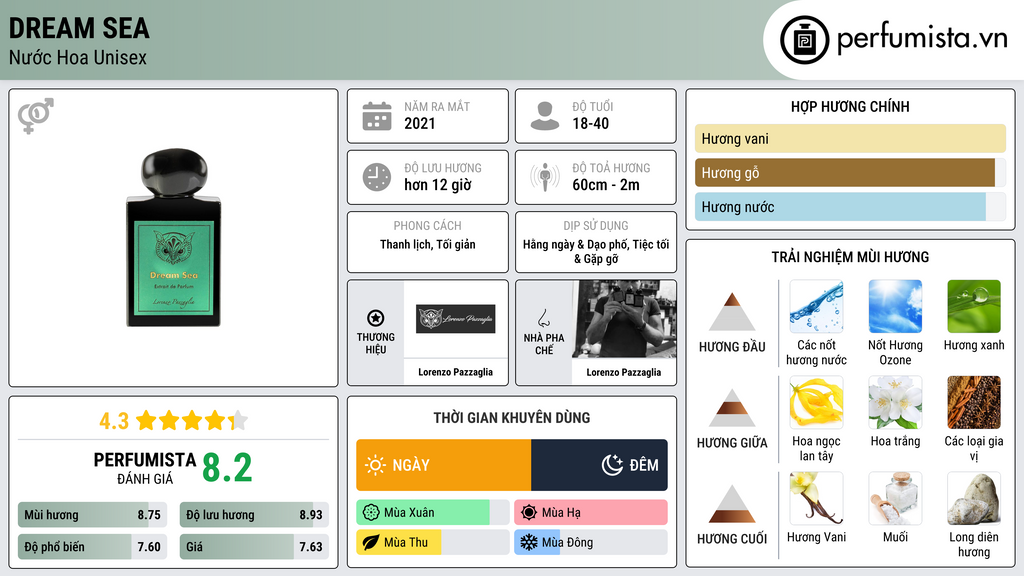This screenshot has height=576, width=1024.
Task: Click the Mùa Đông season bar
Action: click(x=590, y=543)
